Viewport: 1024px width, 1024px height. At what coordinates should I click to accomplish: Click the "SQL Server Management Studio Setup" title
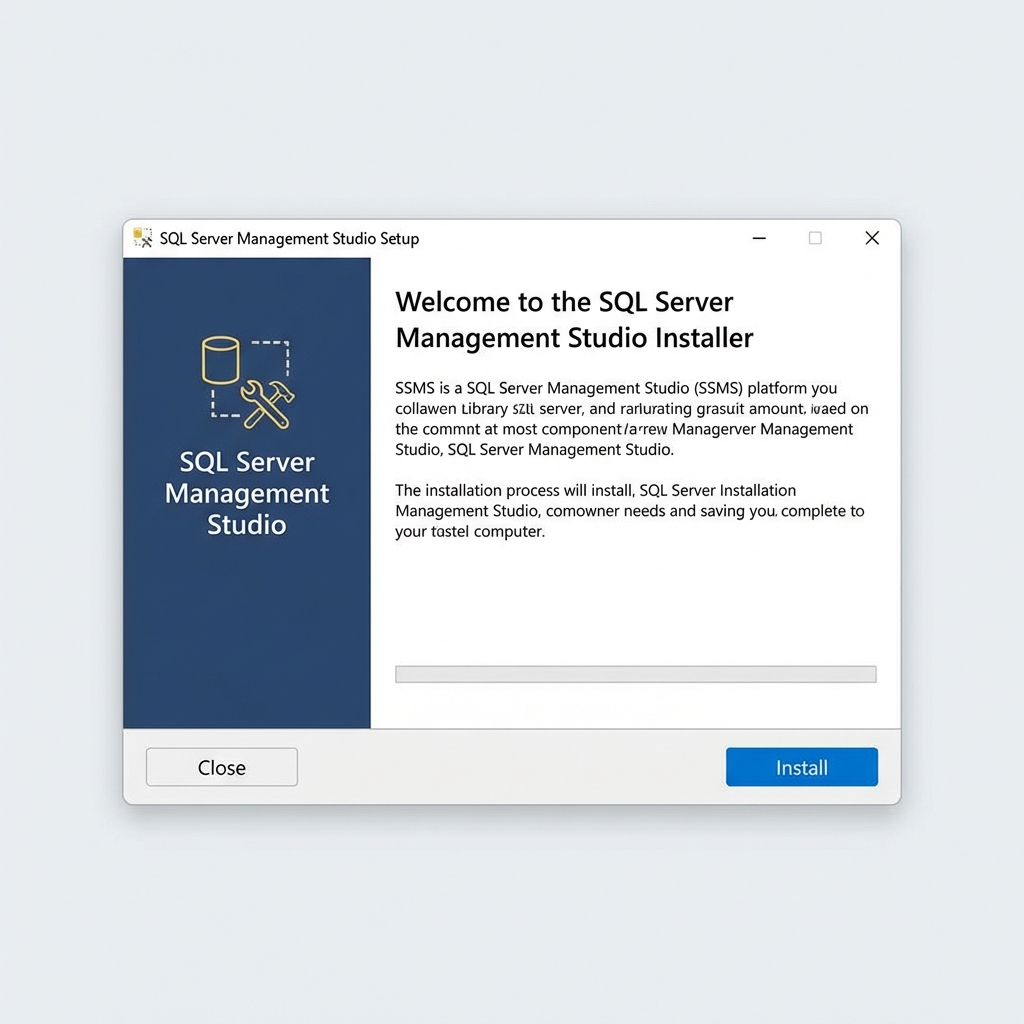289,238
